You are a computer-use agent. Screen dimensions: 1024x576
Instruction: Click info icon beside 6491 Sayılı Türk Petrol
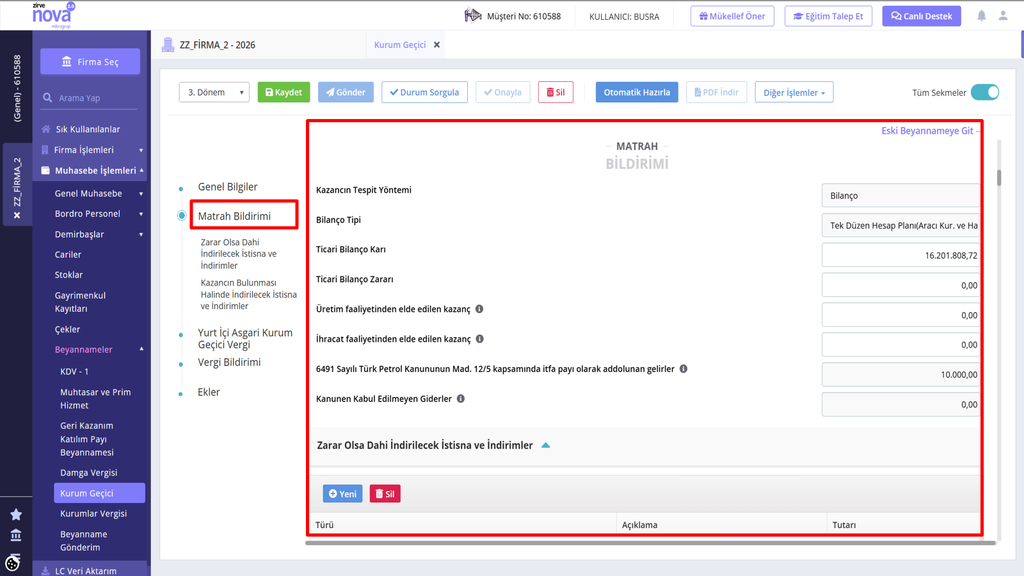pos(684,368)
